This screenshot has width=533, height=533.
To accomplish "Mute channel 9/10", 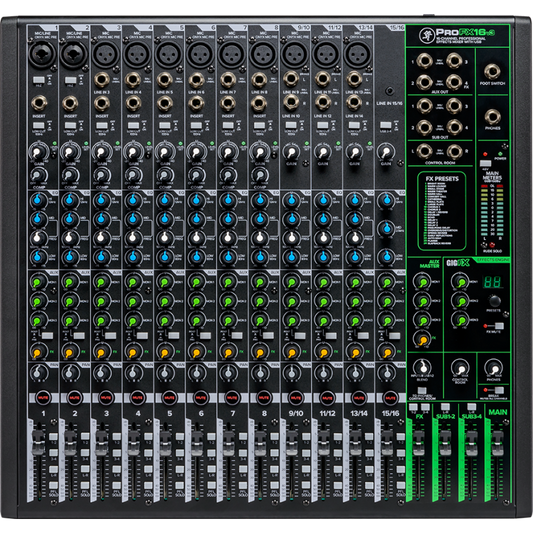I will click(296, 397).
